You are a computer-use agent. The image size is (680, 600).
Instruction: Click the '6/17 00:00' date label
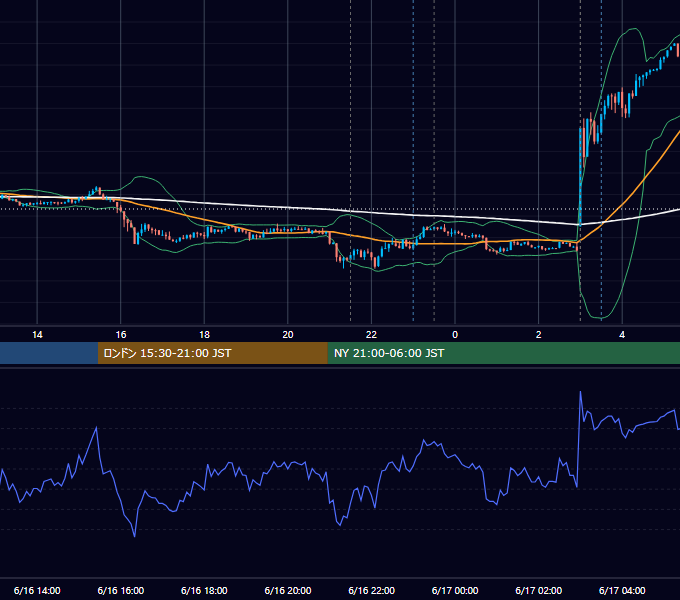point(455,590)
